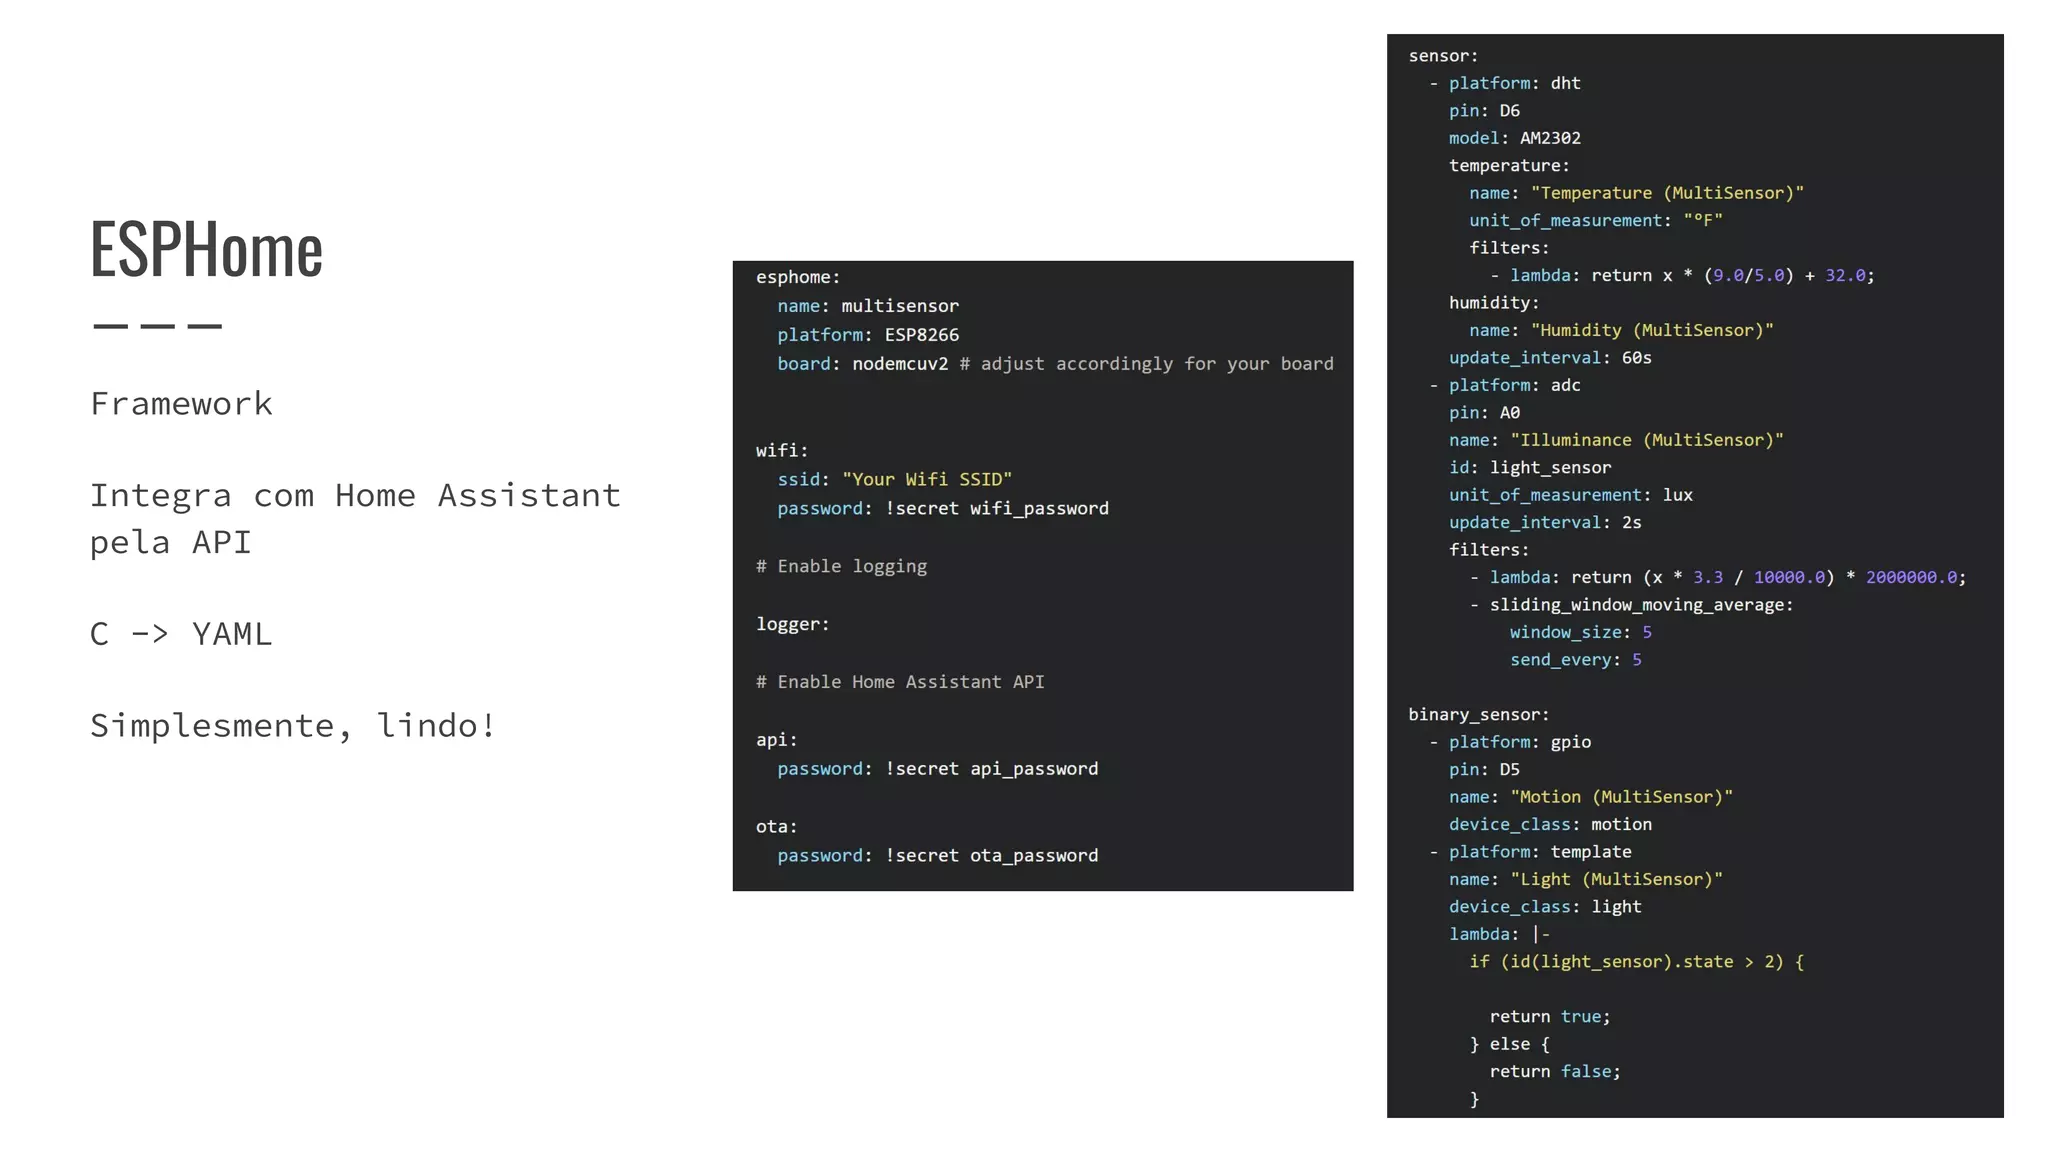Click the 'temperature:' key
Screen dimensions: 2048x1152
1509,166
